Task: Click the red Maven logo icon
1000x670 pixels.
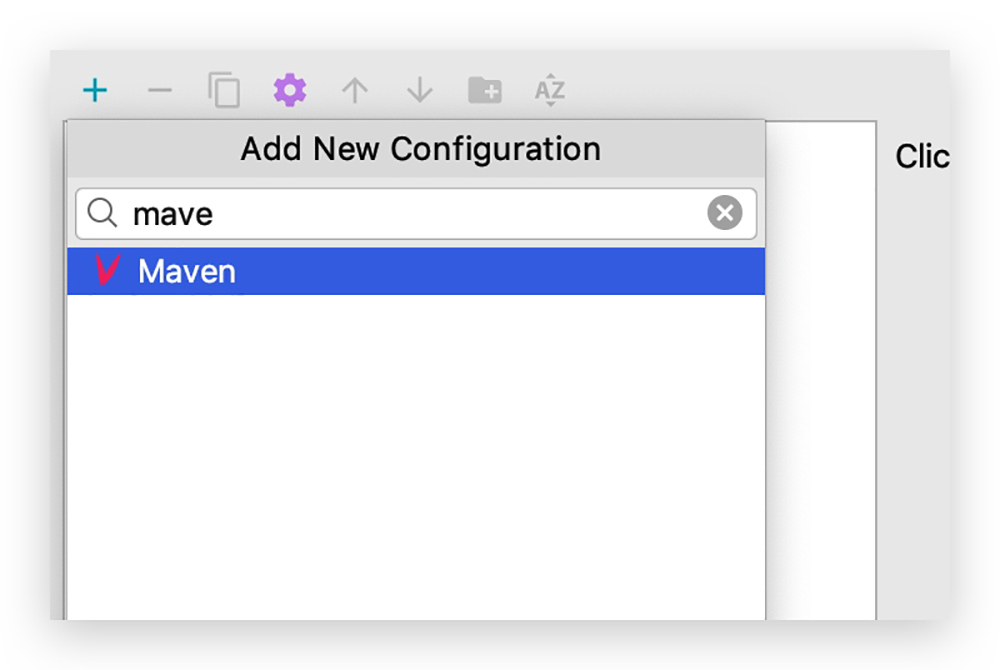Action: 106,271
